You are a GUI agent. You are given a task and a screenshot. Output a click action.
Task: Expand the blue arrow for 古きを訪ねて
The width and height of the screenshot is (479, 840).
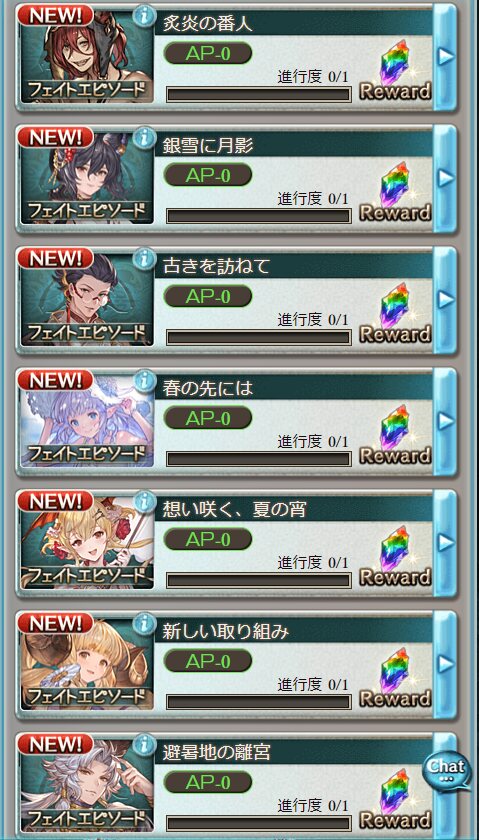point(445,299)
